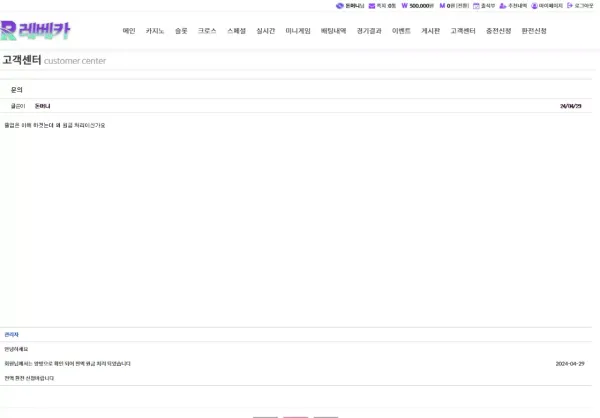This screenshot has height=418, width=600.
Task: Open 출석부 calendar icon
Action: (x=476, y=6)
